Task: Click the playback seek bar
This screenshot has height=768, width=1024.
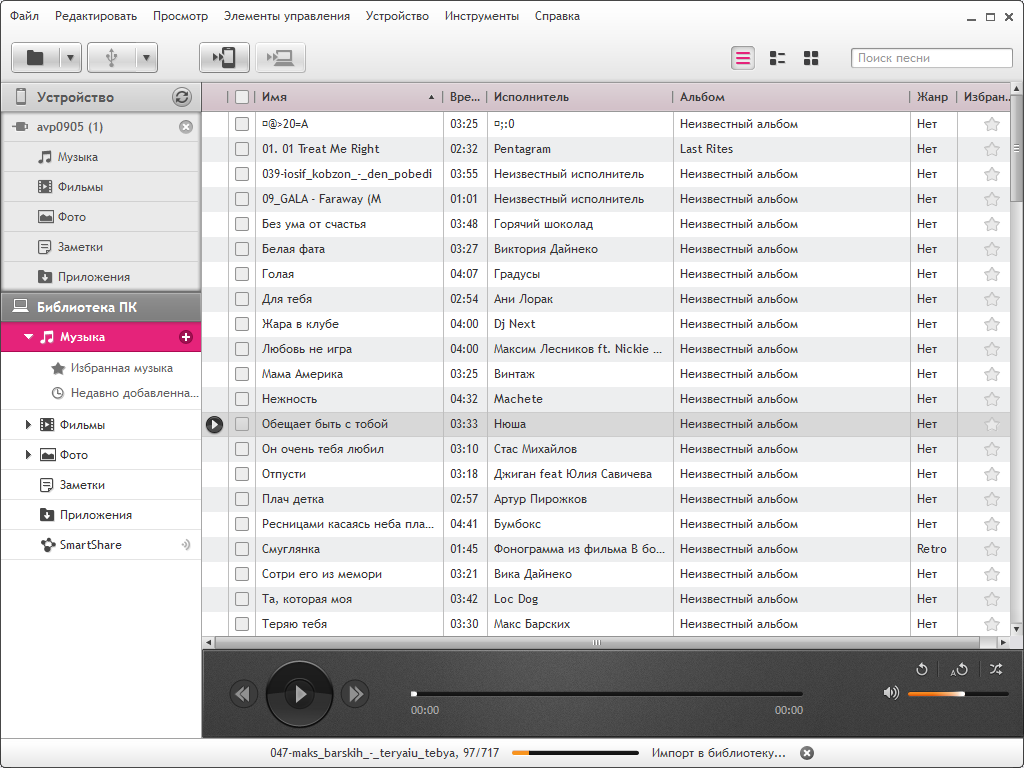Action: tap(607, 694)
